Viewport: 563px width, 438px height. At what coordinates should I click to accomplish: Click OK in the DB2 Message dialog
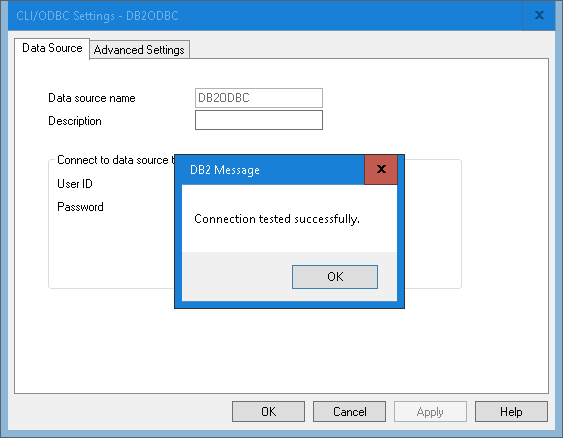pyautogui.click(x=335, y=277)
